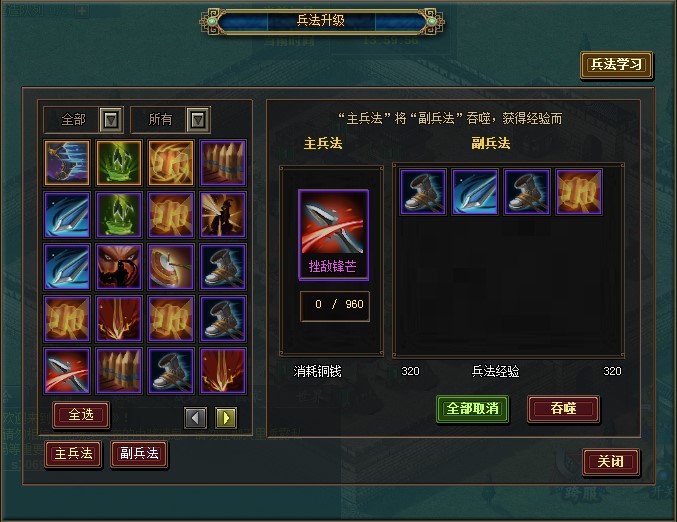Select the silhouetted warrior skill icon

(223, 215)
